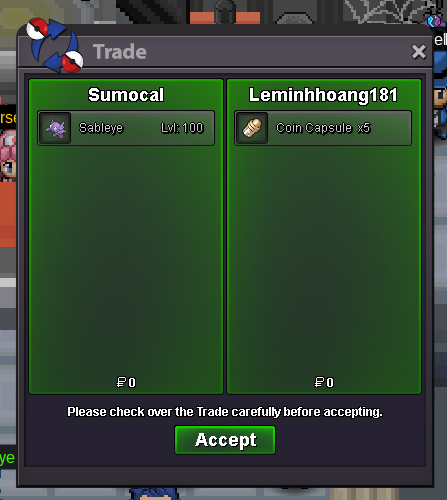Viewport: 447px width, 500px height.
Task: Click Sumocal's player name header
Action: [126, 95]
